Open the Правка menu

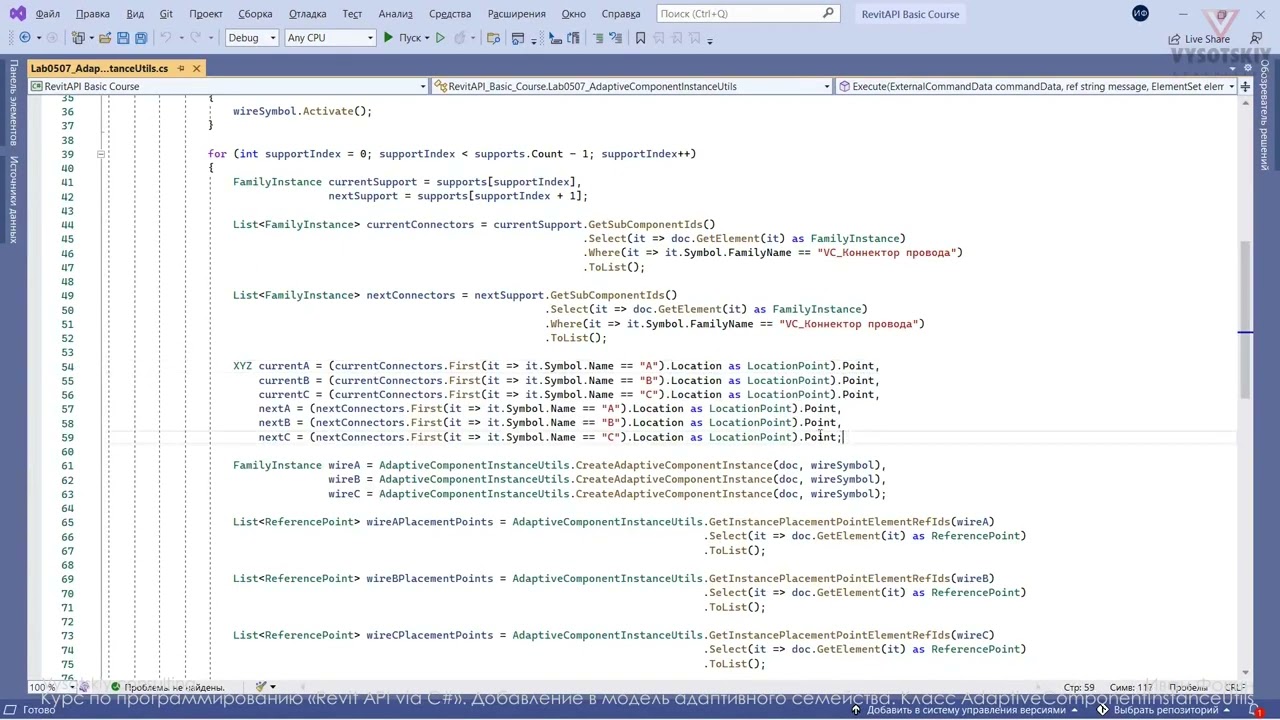click(93, 14)
